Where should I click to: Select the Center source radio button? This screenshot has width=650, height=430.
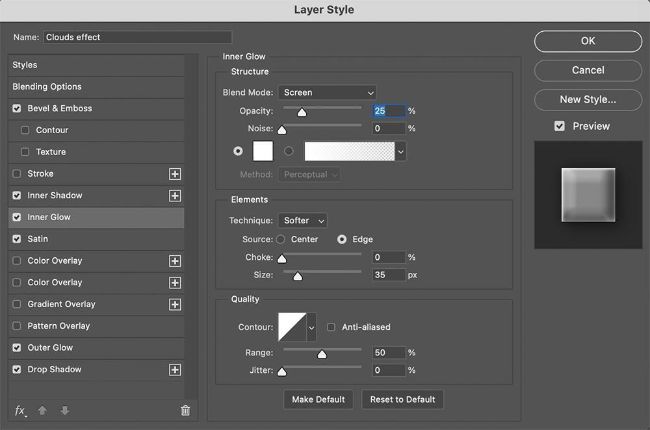pyautogui.click(x=280, y=240)
